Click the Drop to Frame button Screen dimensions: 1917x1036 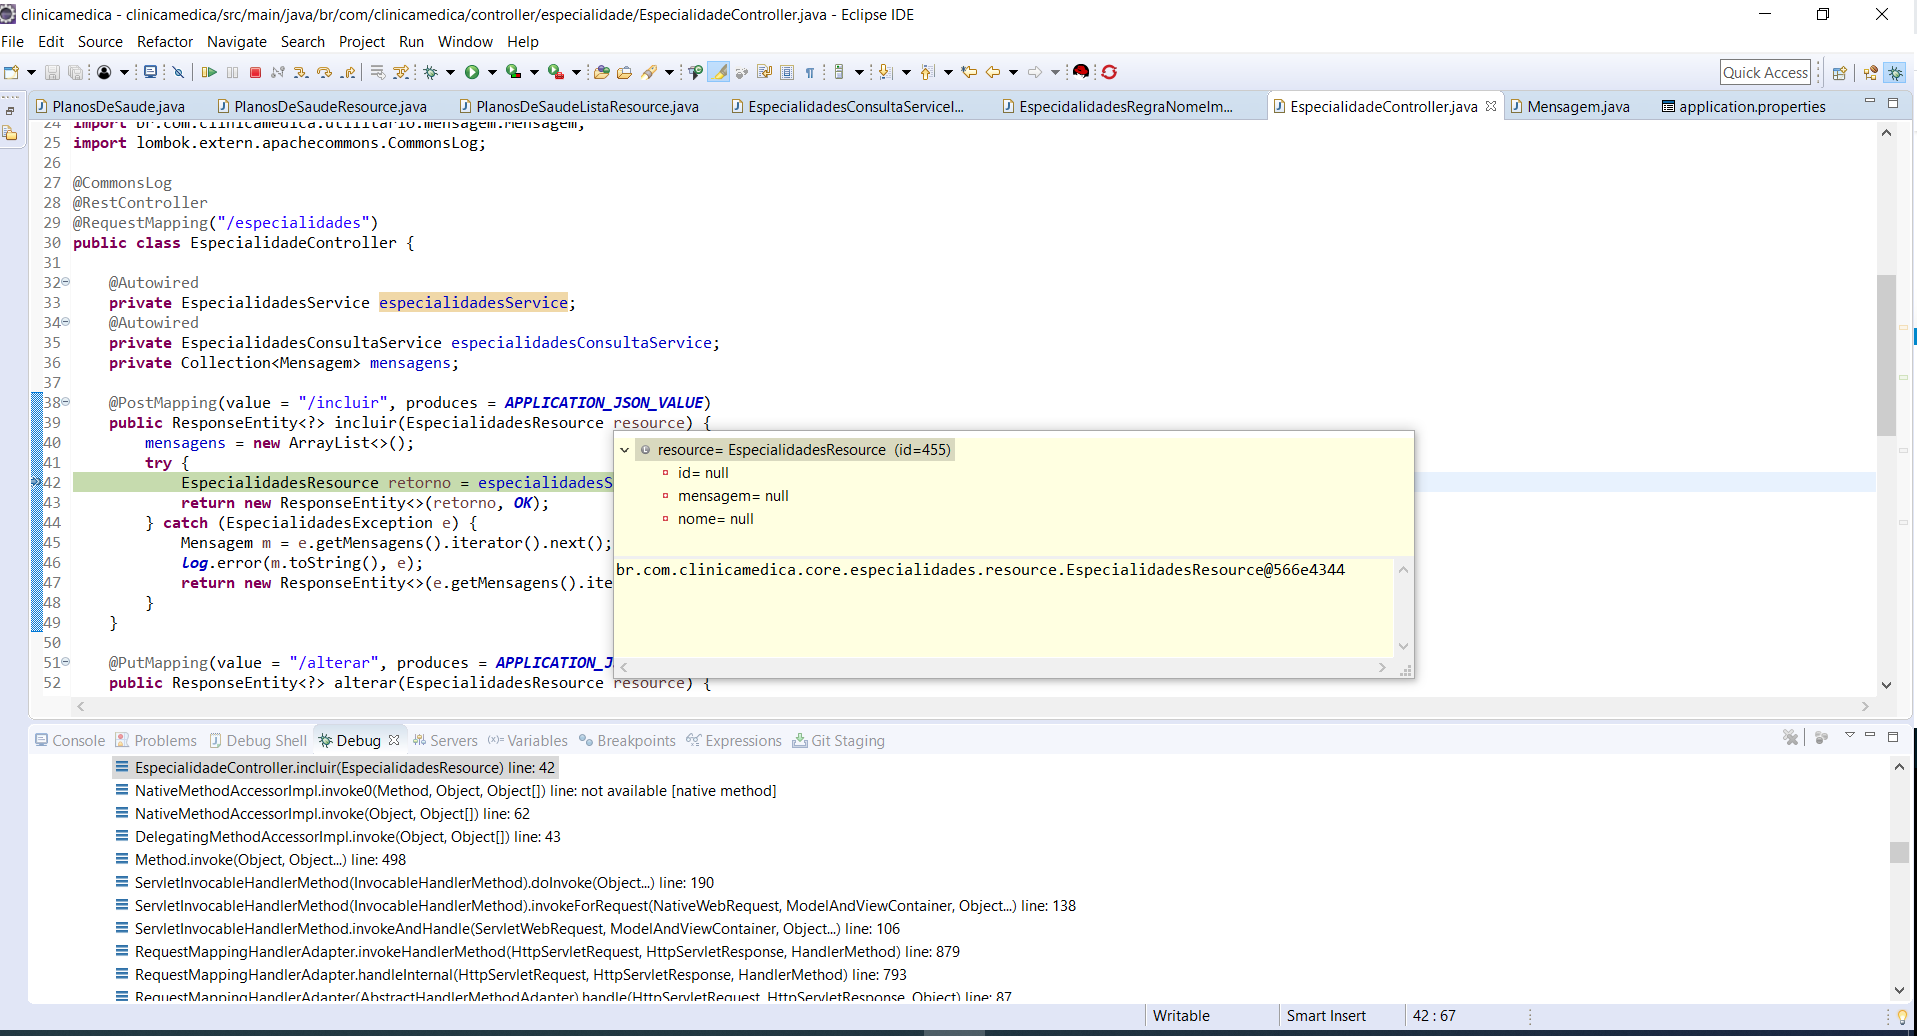tap(377, 72)
